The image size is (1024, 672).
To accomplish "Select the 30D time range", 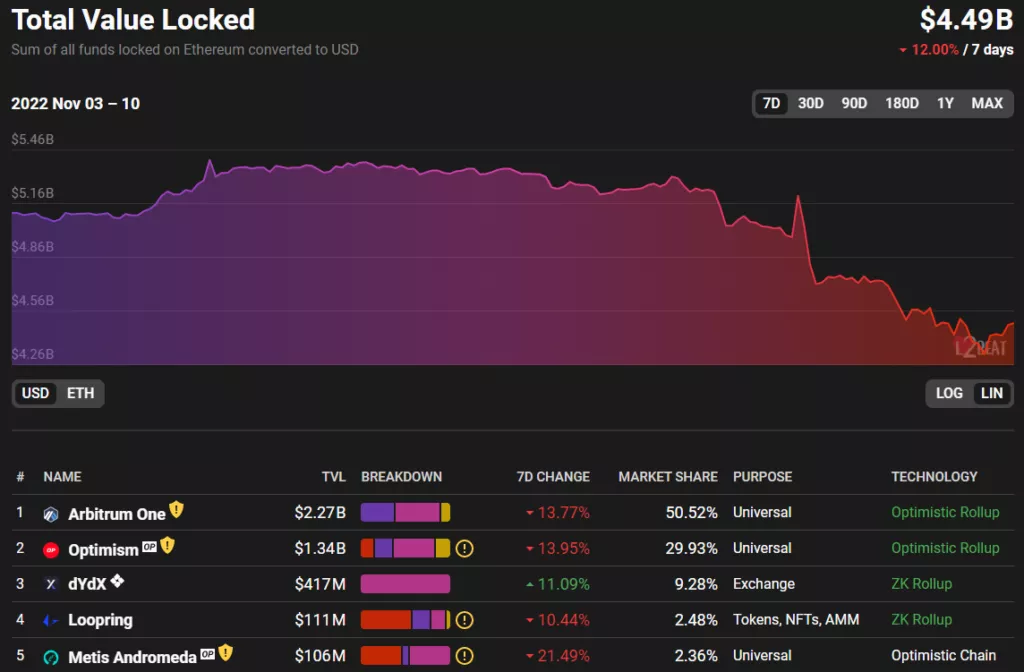I will [811, 104].
